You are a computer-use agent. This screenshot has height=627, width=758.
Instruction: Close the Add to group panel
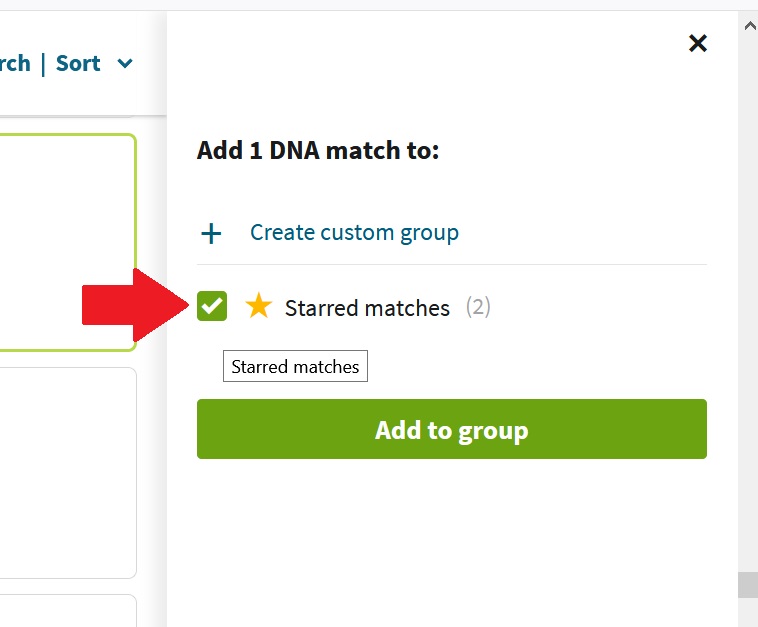(x=698, y=44)
